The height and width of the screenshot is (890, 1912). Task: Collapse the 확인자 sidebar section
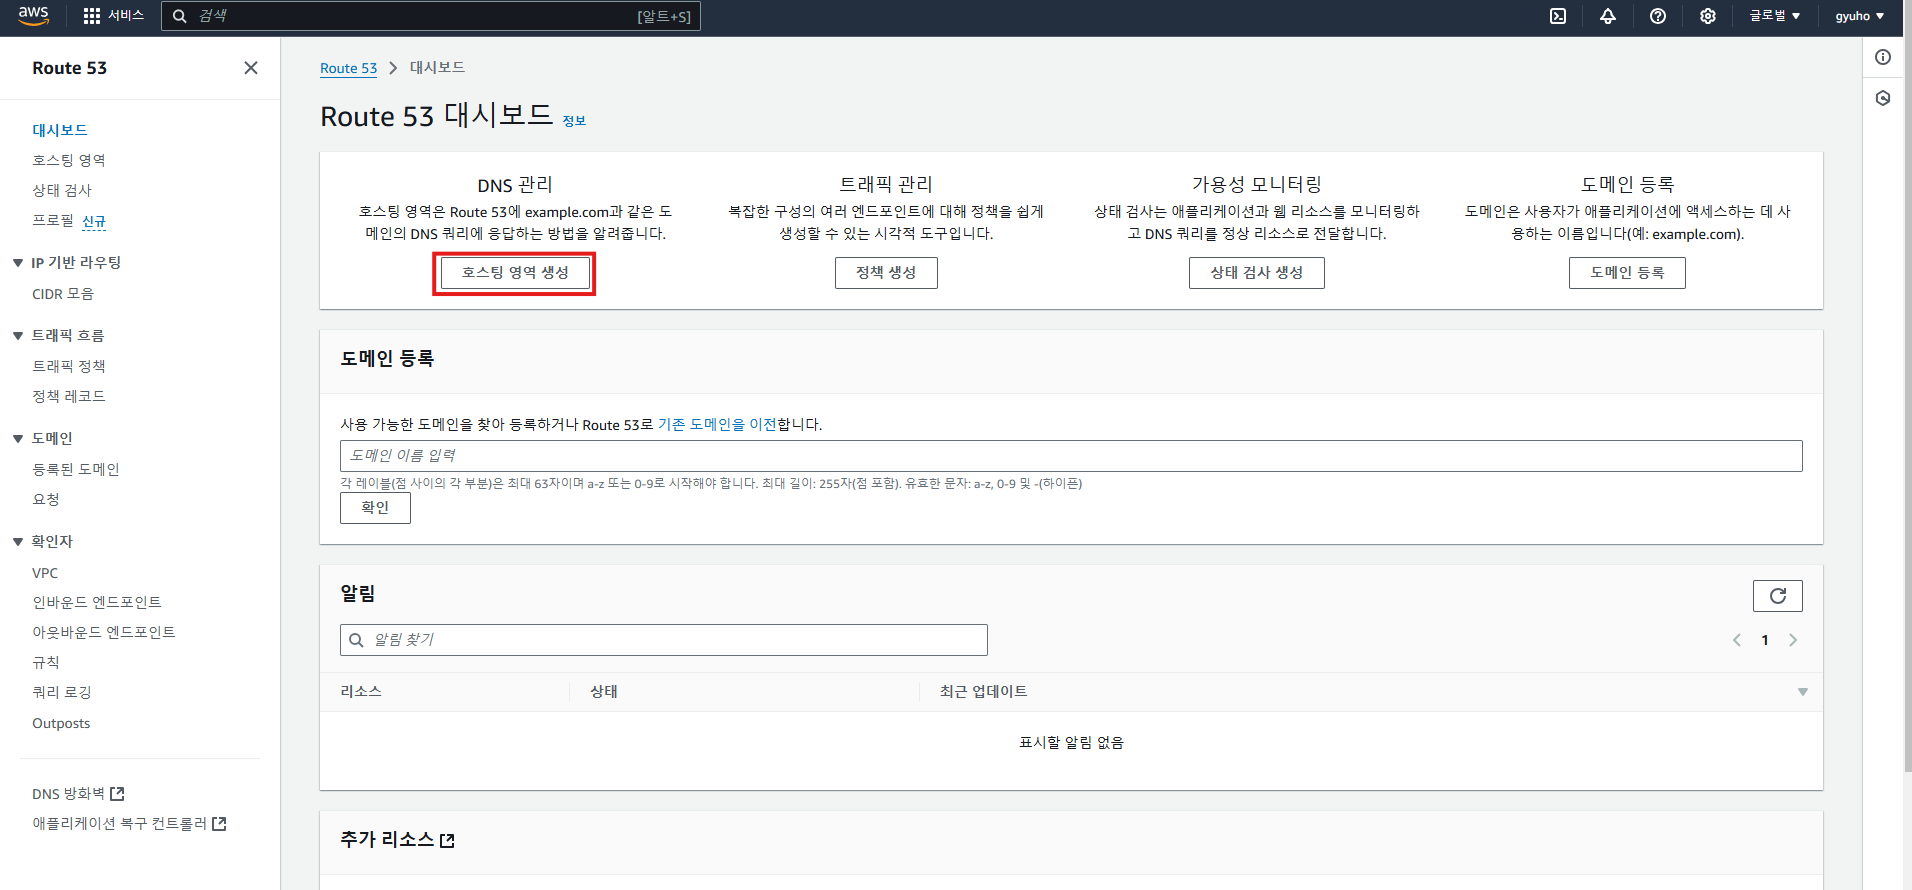[18, 542]
